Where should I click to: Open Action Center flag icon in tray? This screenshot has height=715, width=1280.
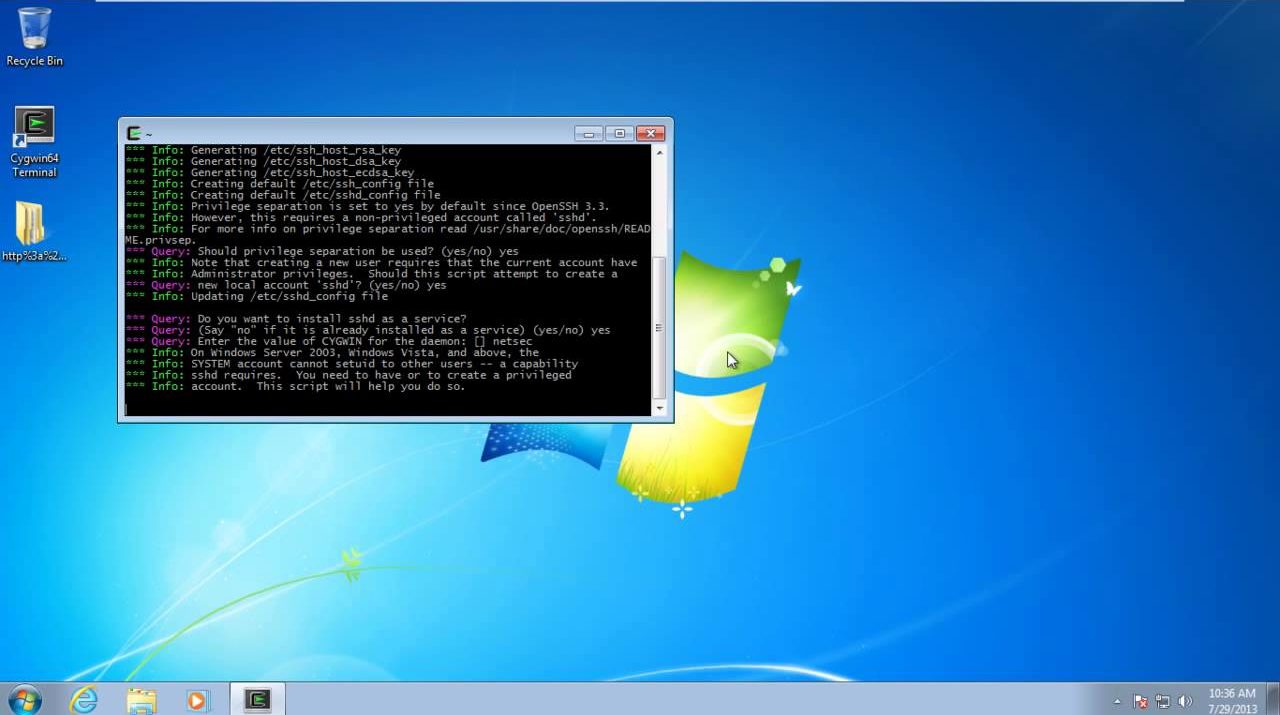[1141, 701]
